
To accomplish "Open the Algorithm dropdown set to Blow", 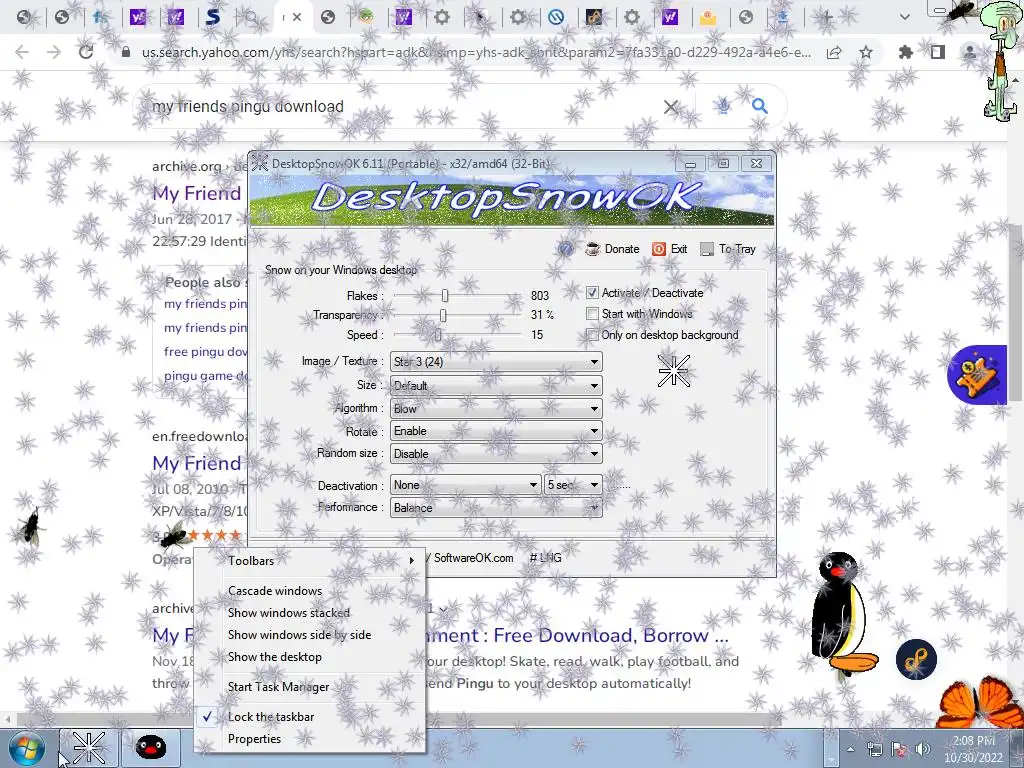I will (x=496, y=409).
